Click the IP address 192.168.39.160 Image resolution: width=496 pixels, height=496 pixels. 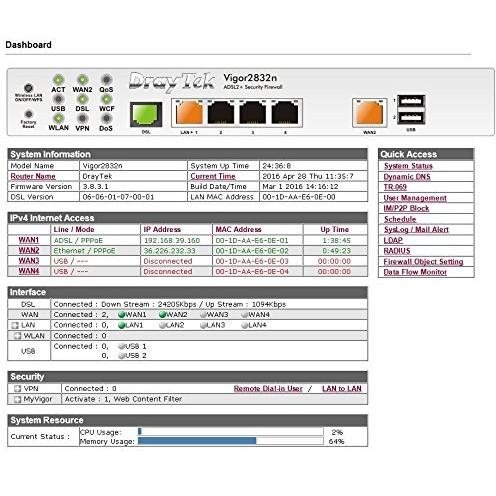pyautogui.click(x=172, y=240)
